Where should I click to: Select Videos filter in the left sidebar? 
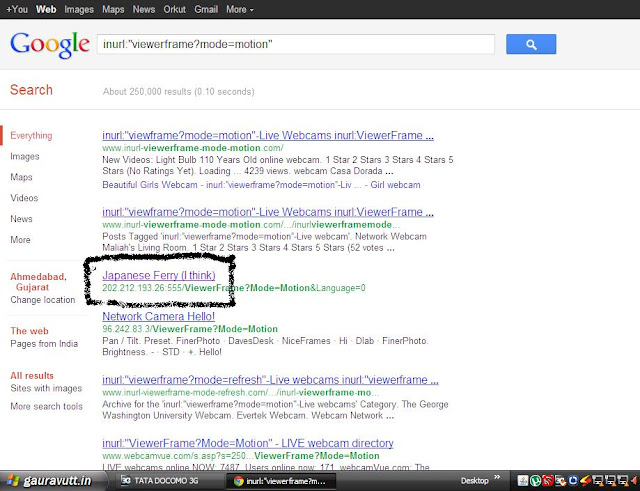point(24,198)
